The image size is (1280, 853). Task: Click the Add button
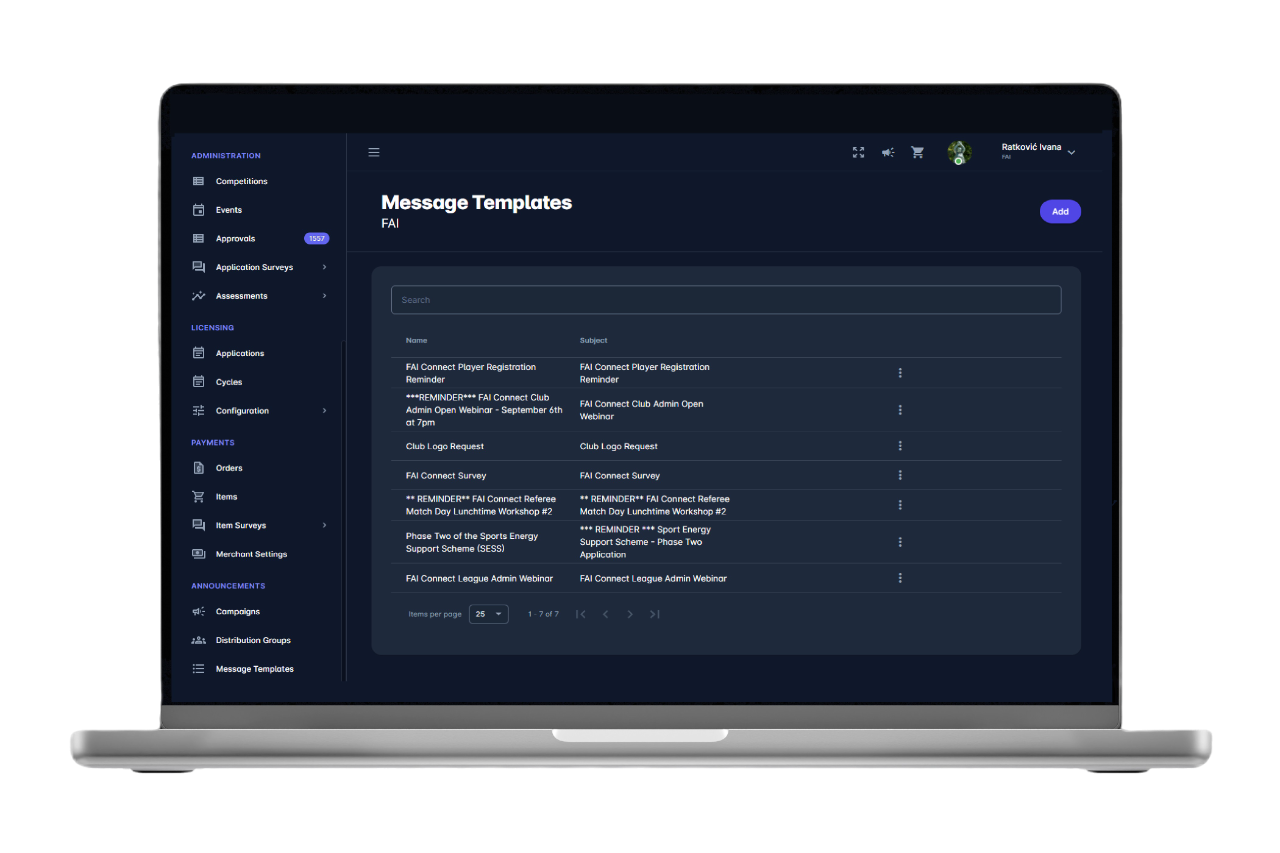click(1060, 212)
